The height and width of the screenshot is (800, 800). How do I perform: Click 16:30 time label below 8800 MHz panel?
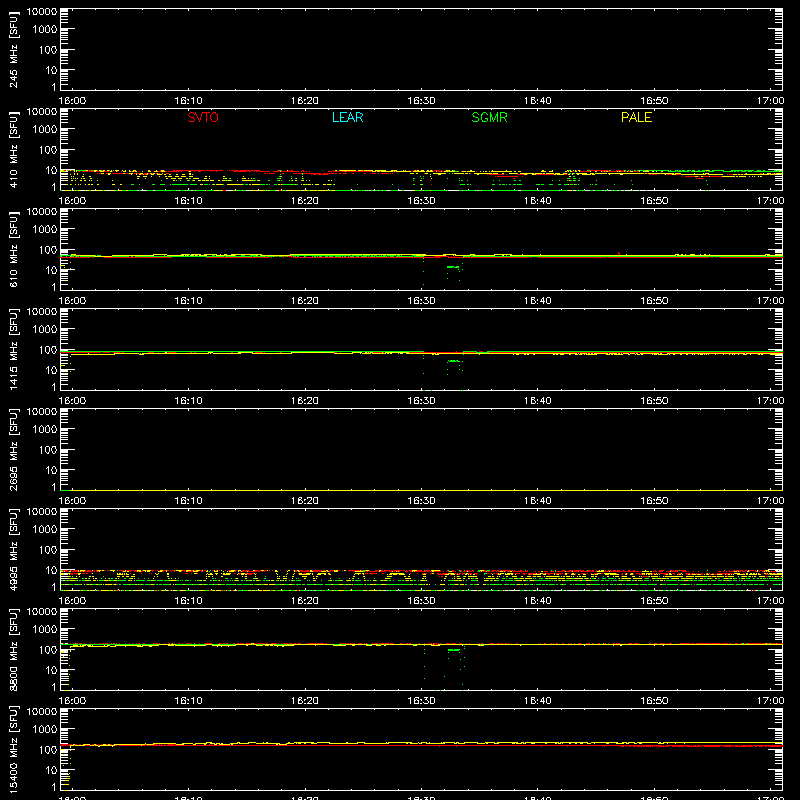click(421, 701)
